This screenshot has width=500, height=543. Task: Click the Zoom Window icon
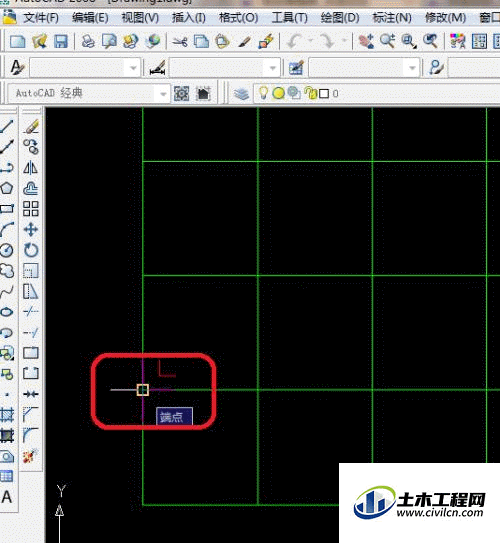[x=409, y=42]
